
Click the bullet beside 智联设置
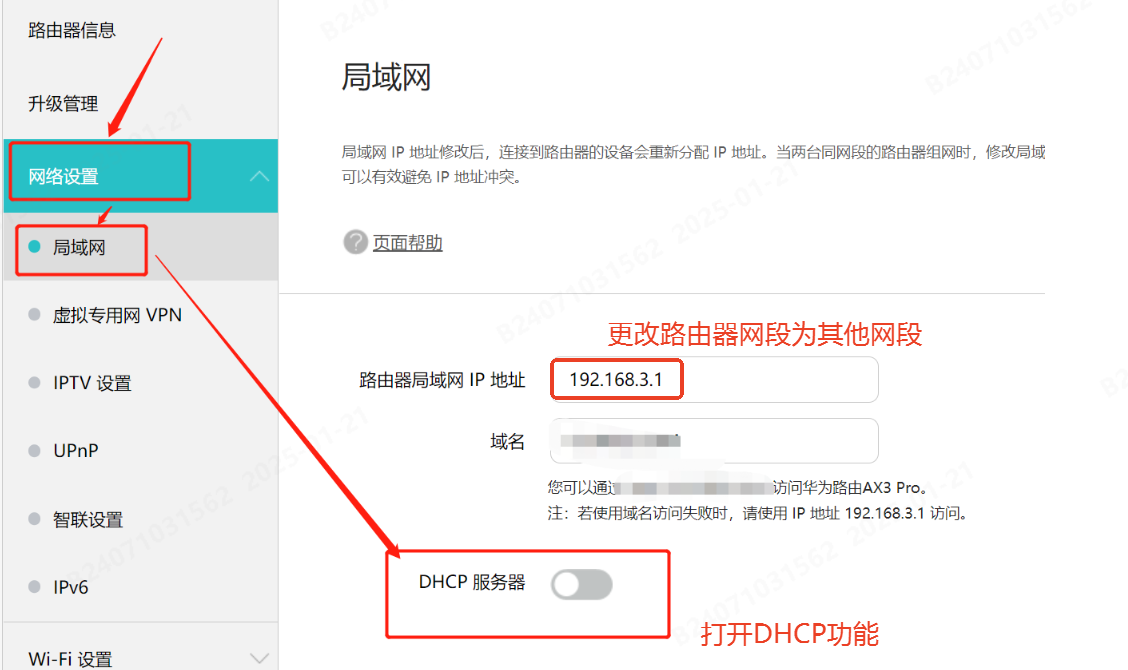point(34,519)
